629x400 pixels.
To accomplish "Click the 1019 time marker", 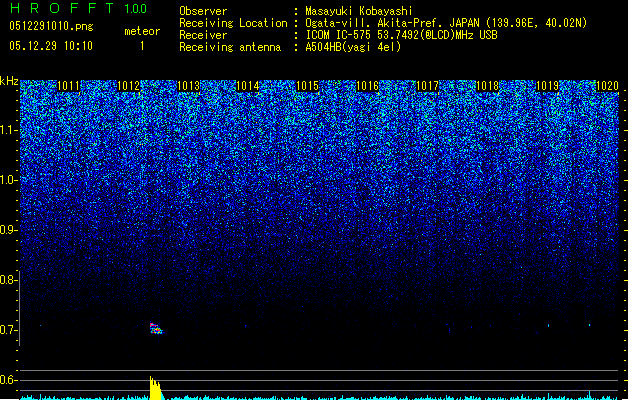I will click(x=547, y=86).
